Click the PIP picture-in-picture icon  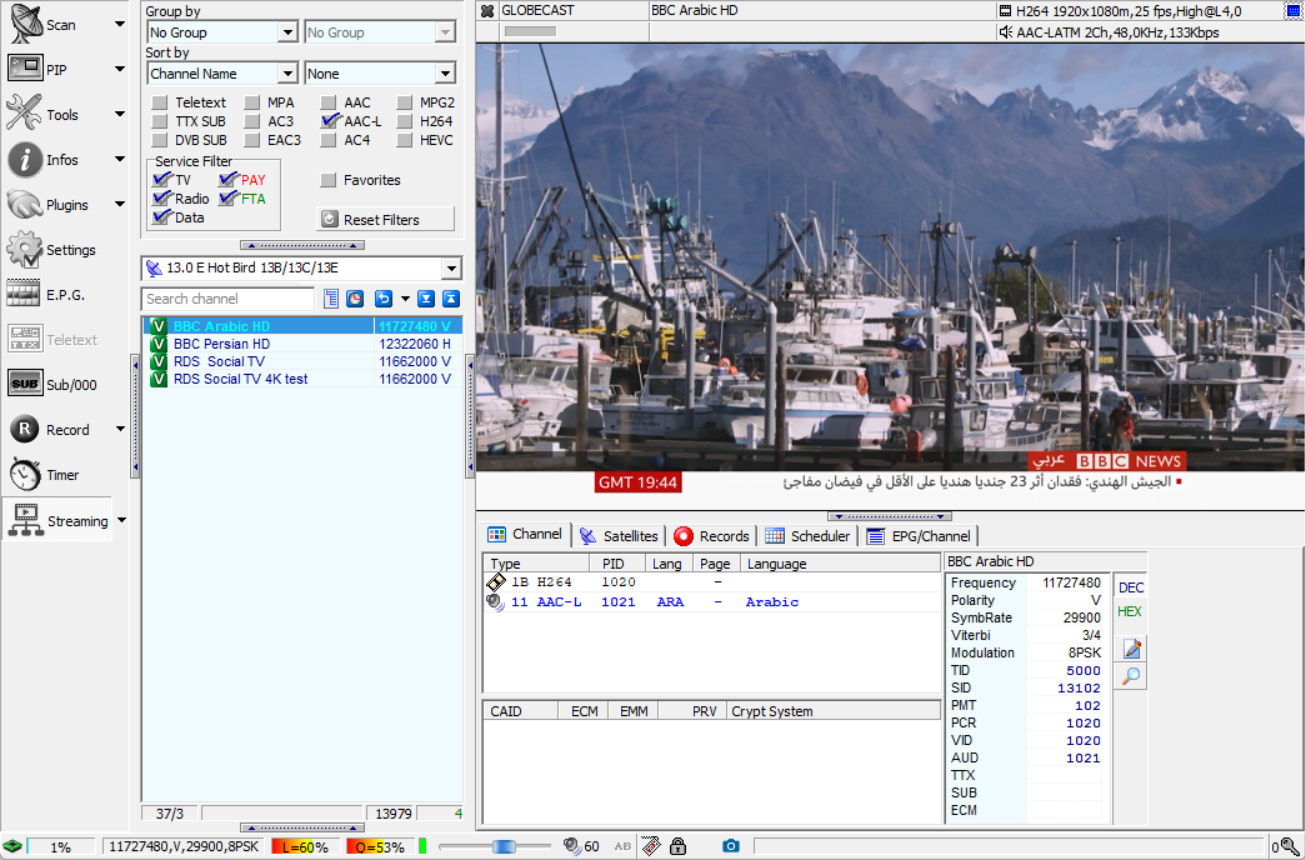coord(25,70)
